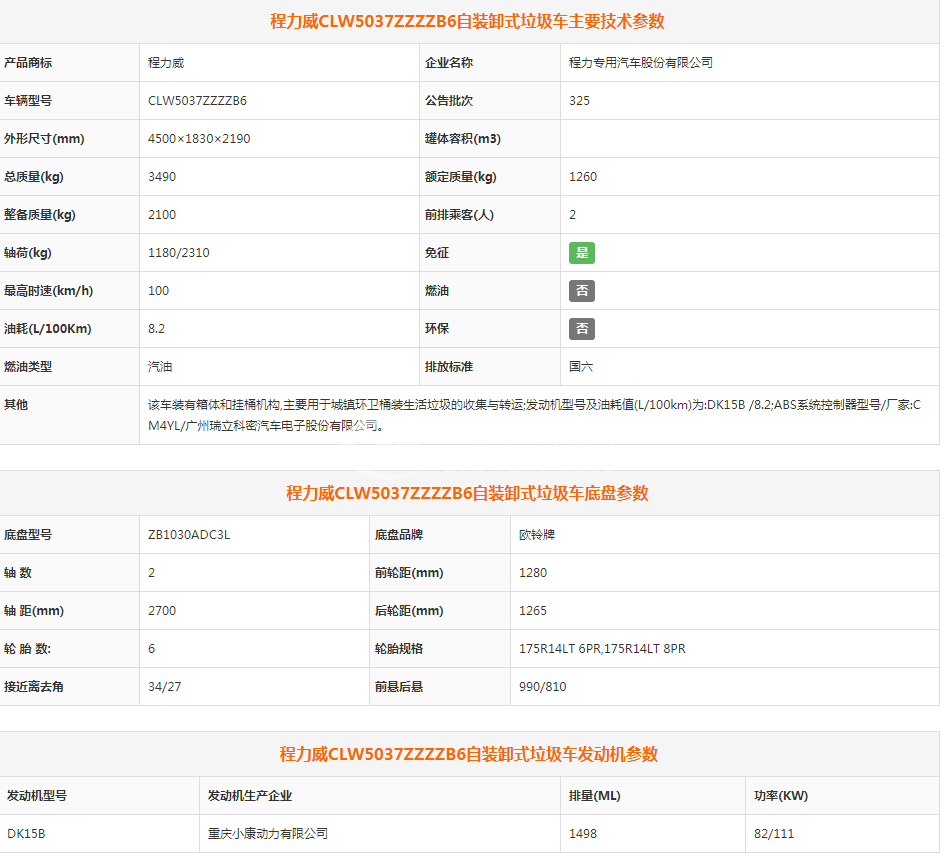944x856 pixels.
Task: Click the 最高时速(km/h) label
Action: click(x=48, y=290)
